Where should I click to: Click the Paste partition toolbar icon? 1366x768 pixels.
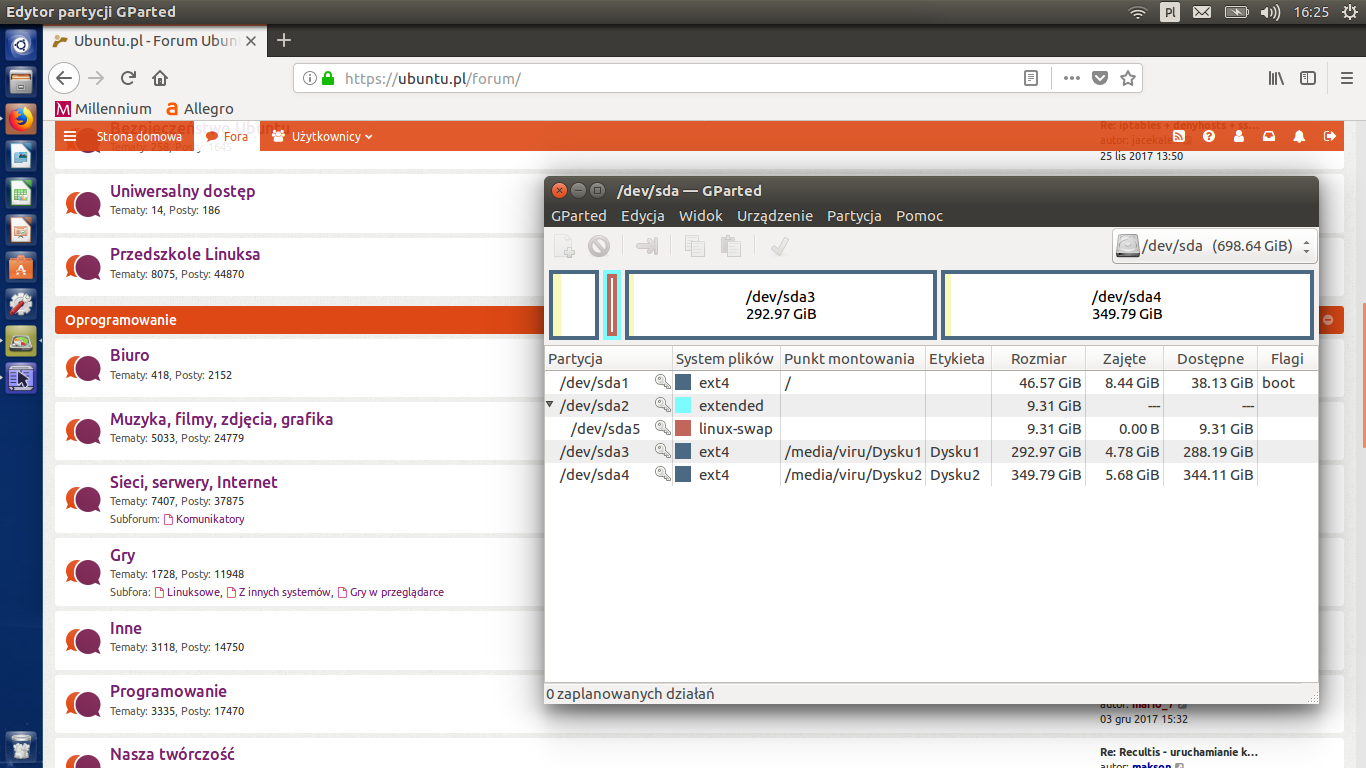coord(731,246)
